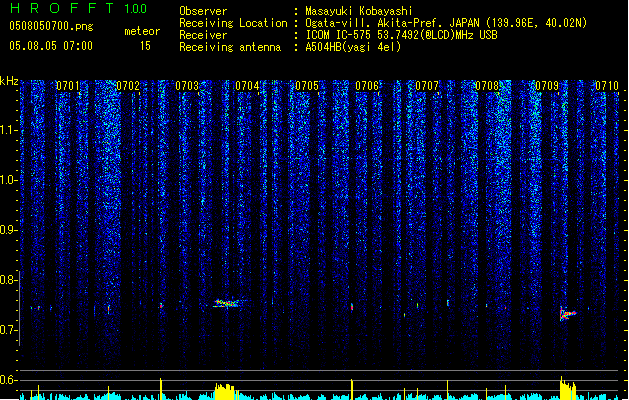Click the HROFFT 1.0.0 title text
The image size is (629, 400).
tap(79, 8)
